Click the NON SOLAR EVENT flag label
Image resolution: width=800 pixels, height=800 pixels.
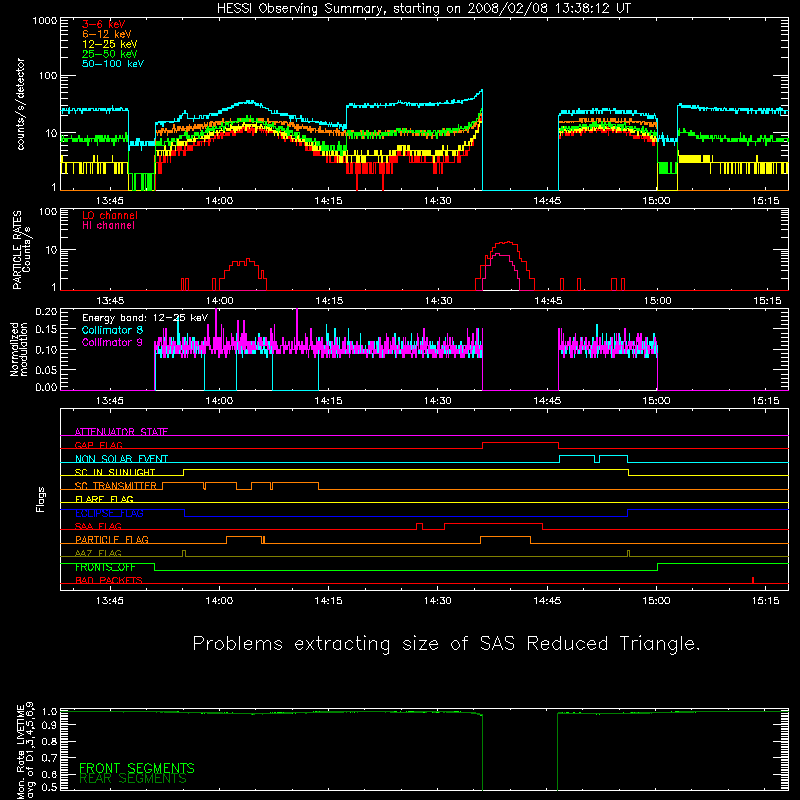pyautogui.click(x=121, y=459)
